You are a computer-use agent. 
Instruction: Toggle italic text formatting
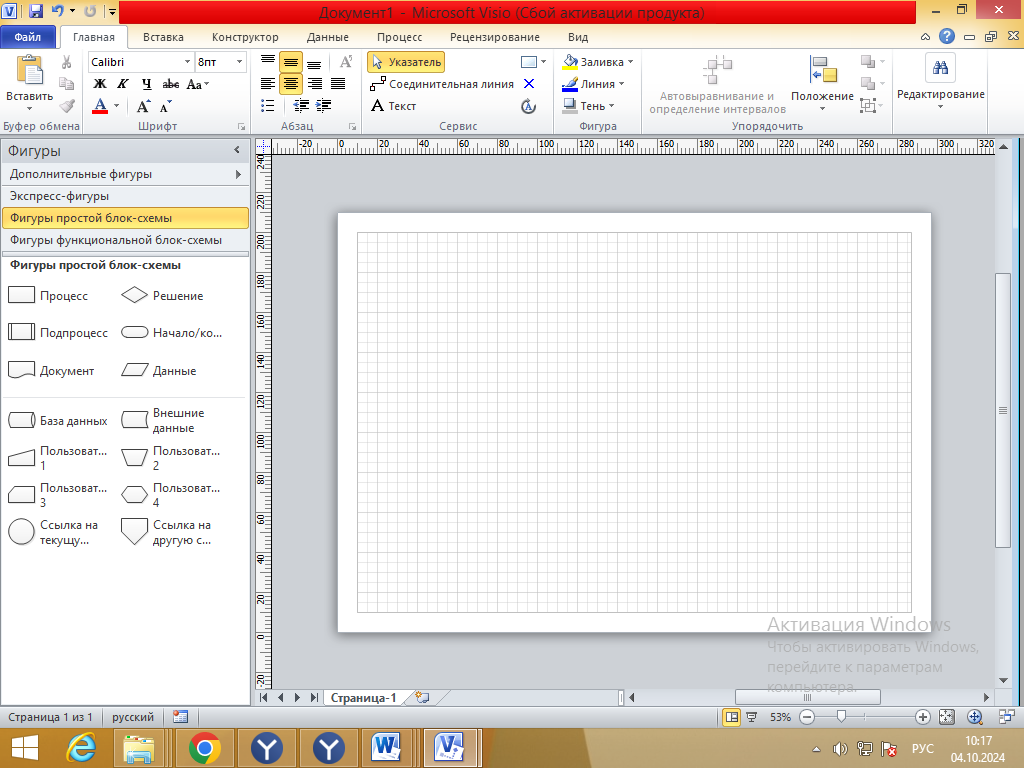pos(123,84)
